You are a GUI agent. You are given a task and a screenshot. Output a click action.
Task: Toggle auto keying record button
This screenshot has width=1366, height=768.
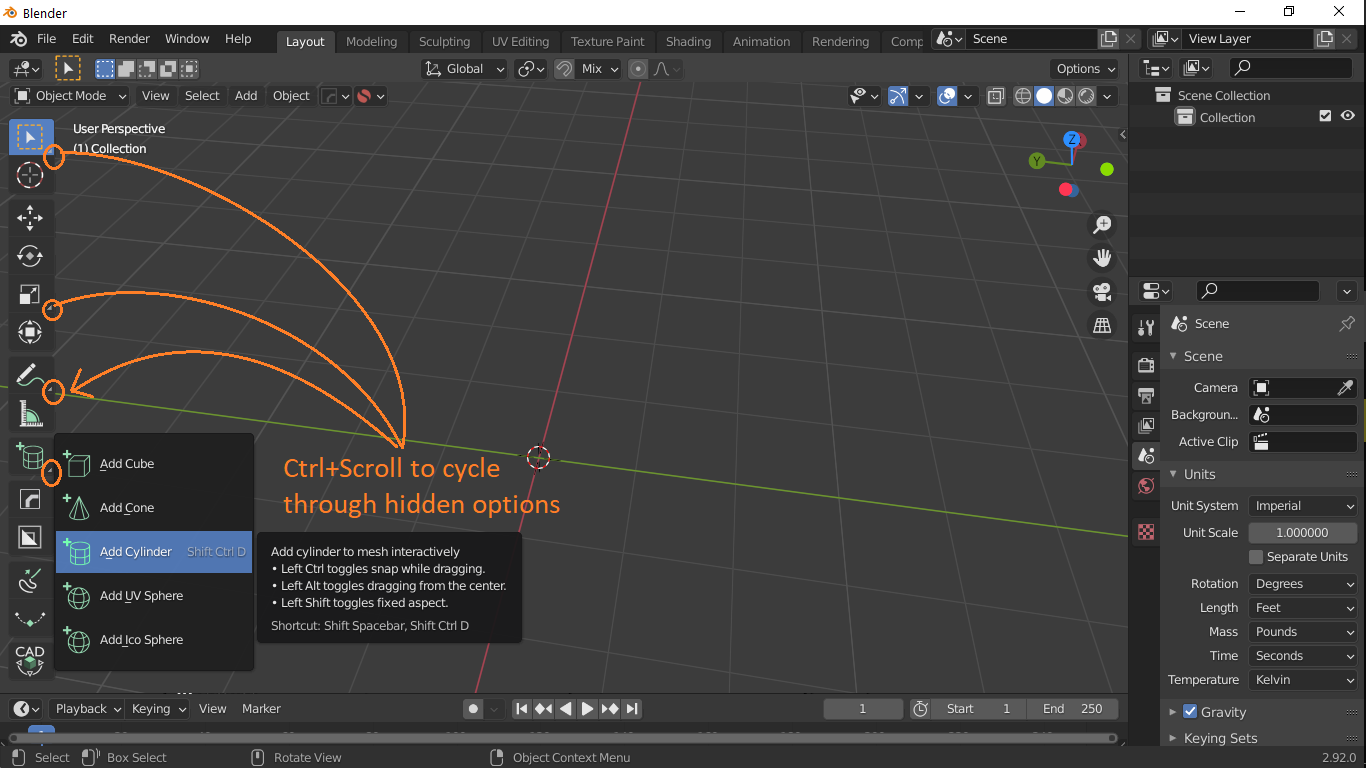click(x=473, y=708)
